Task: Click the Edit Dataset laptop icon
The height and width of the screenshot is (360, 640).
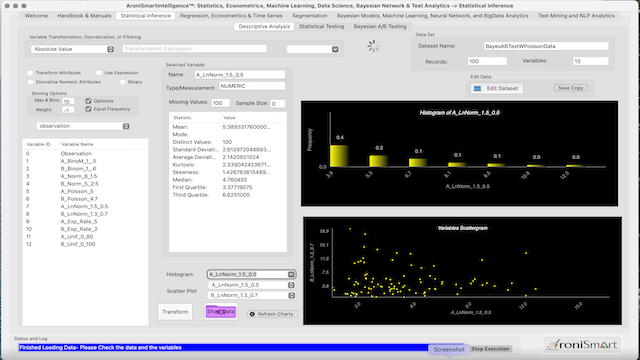Action: pos(477,88)
